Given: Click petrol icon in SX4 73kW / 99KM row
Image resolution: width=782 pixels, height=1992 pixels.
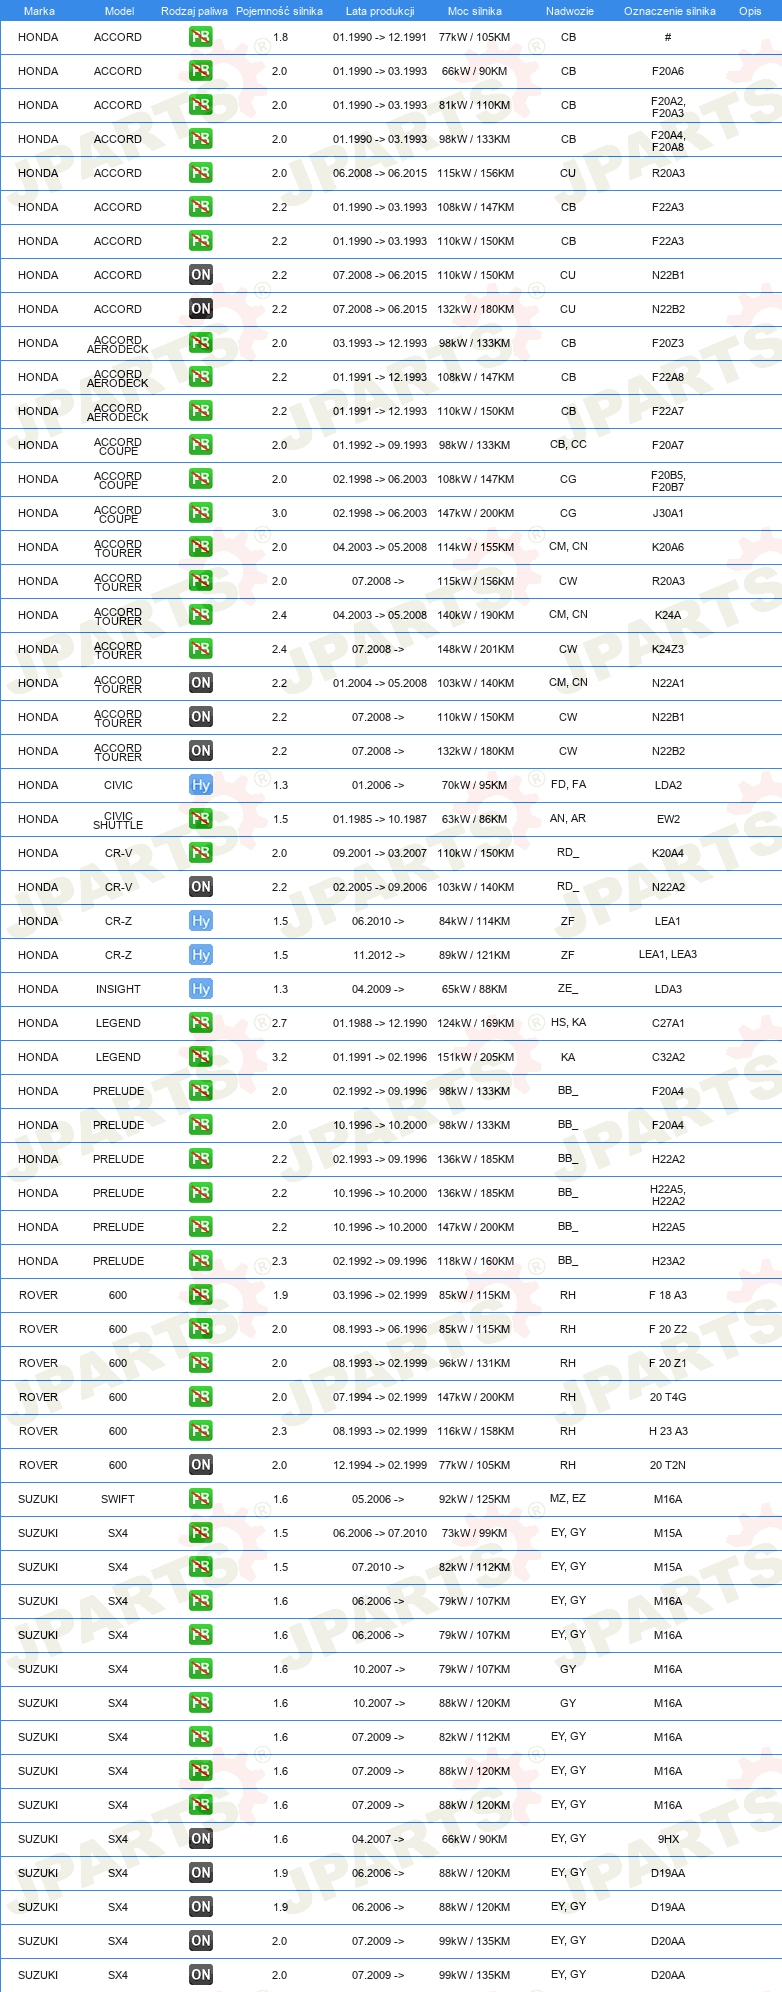Looking at the screenshot, I should point(201,1533).
